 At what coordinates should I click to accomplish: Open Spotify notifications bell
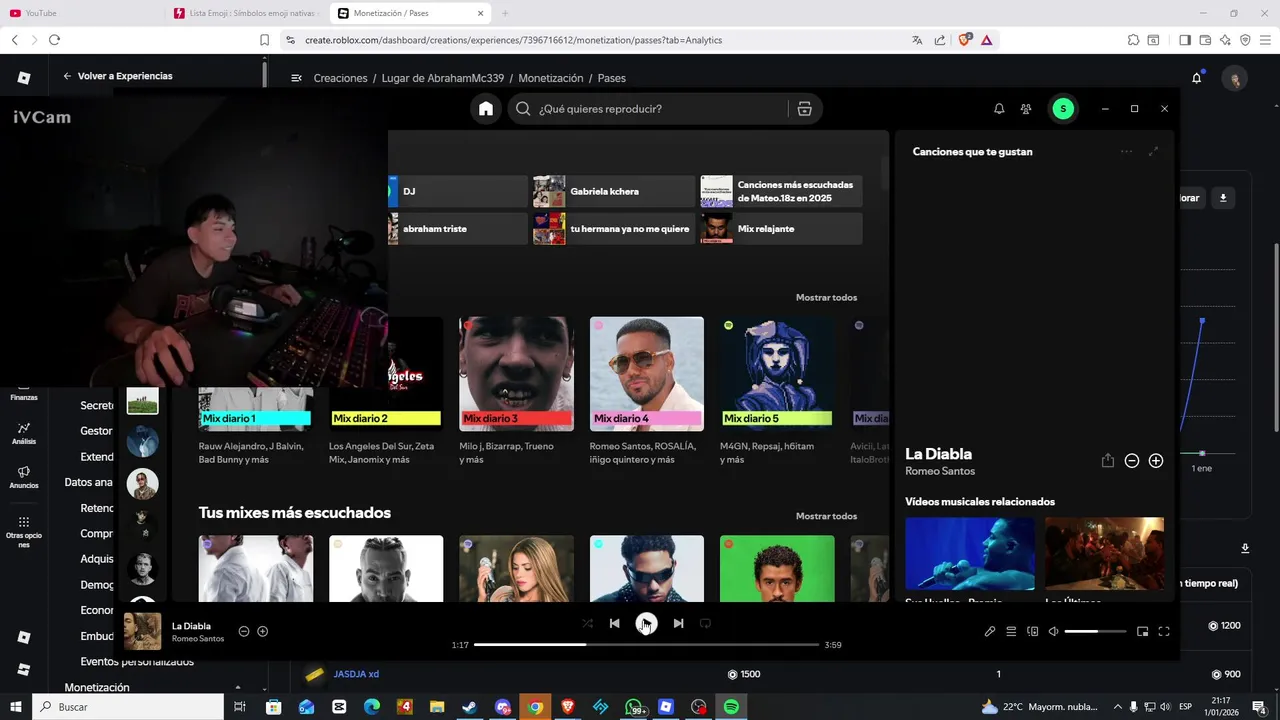(998, 109)
